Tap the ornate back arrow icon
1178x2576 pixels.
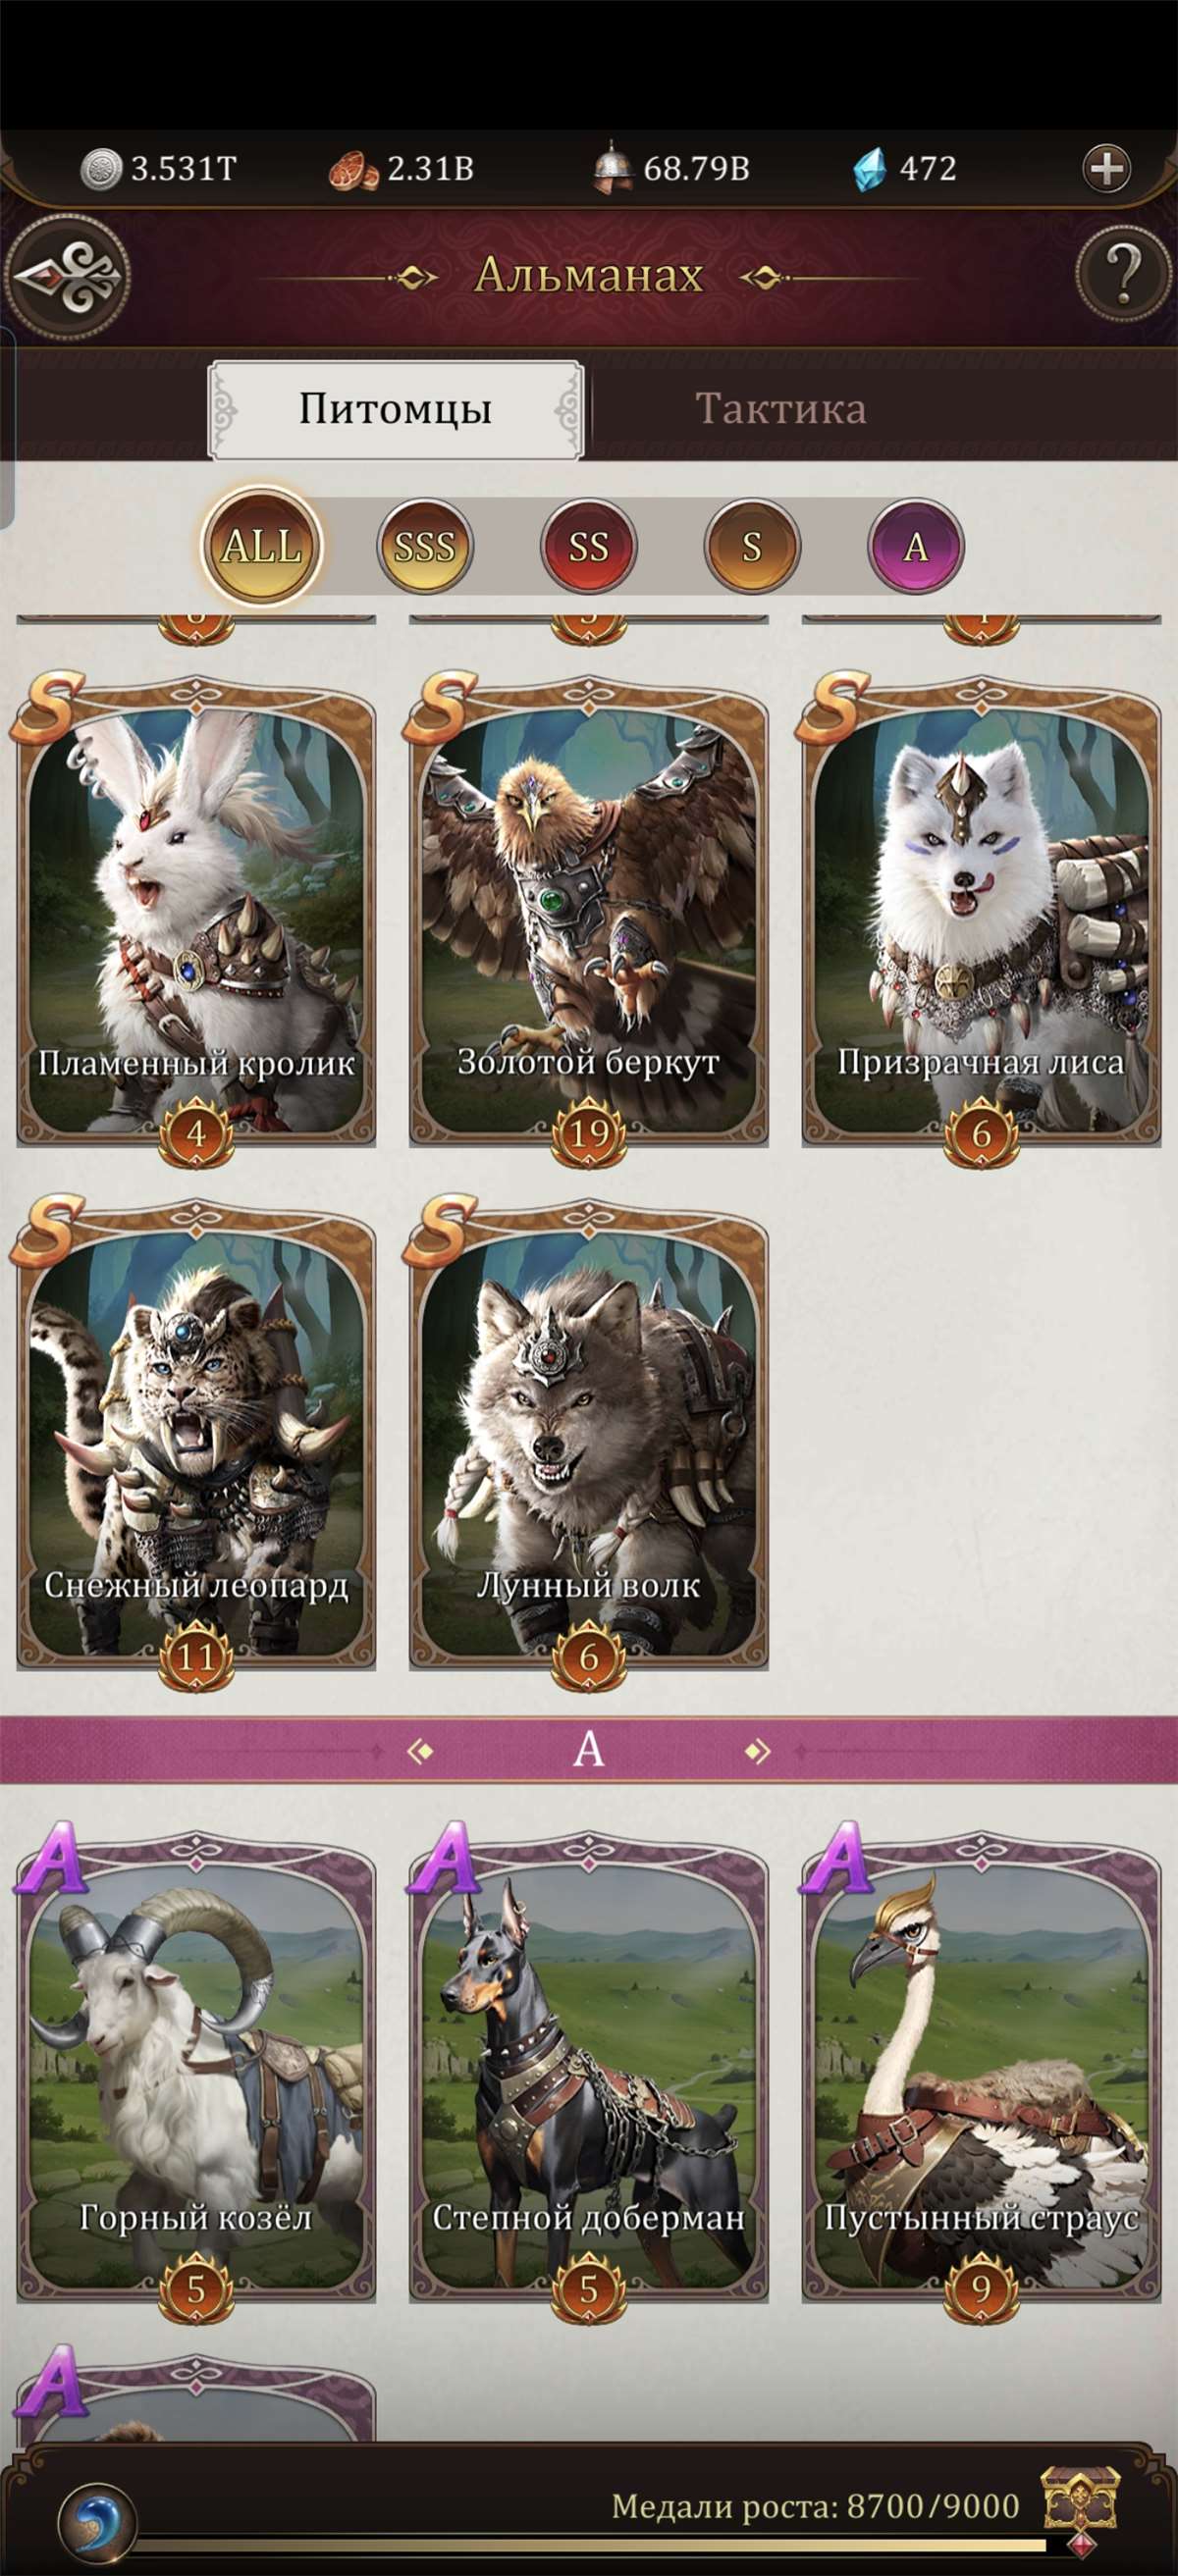68,278
